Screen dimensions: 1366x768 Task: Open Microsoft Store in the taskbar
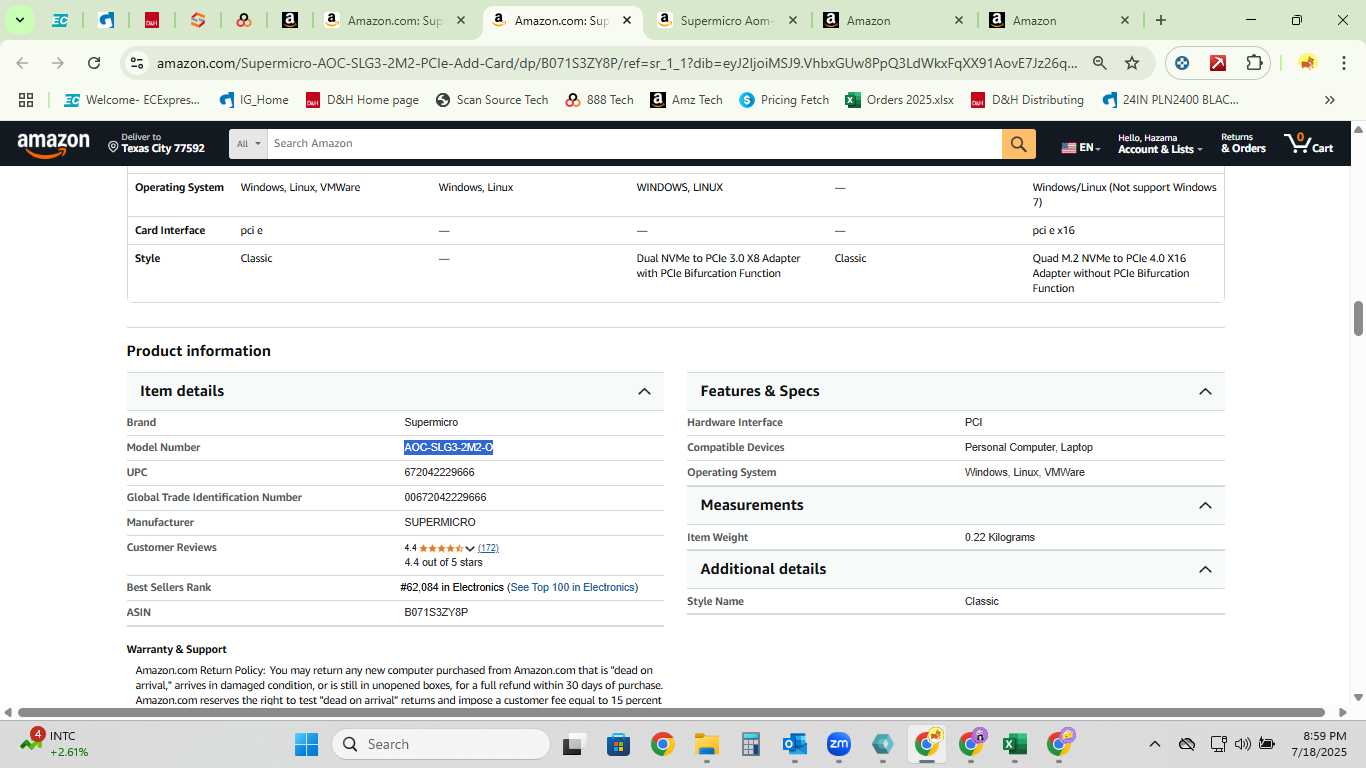click(x=618, y=744)
